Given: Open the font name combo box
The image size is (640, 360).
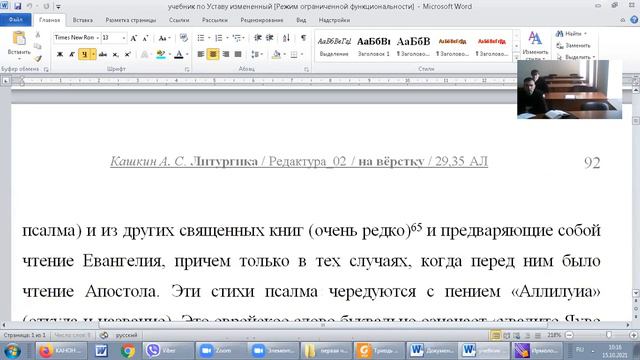Looking at the screenshot, I should tap(77, 38).
